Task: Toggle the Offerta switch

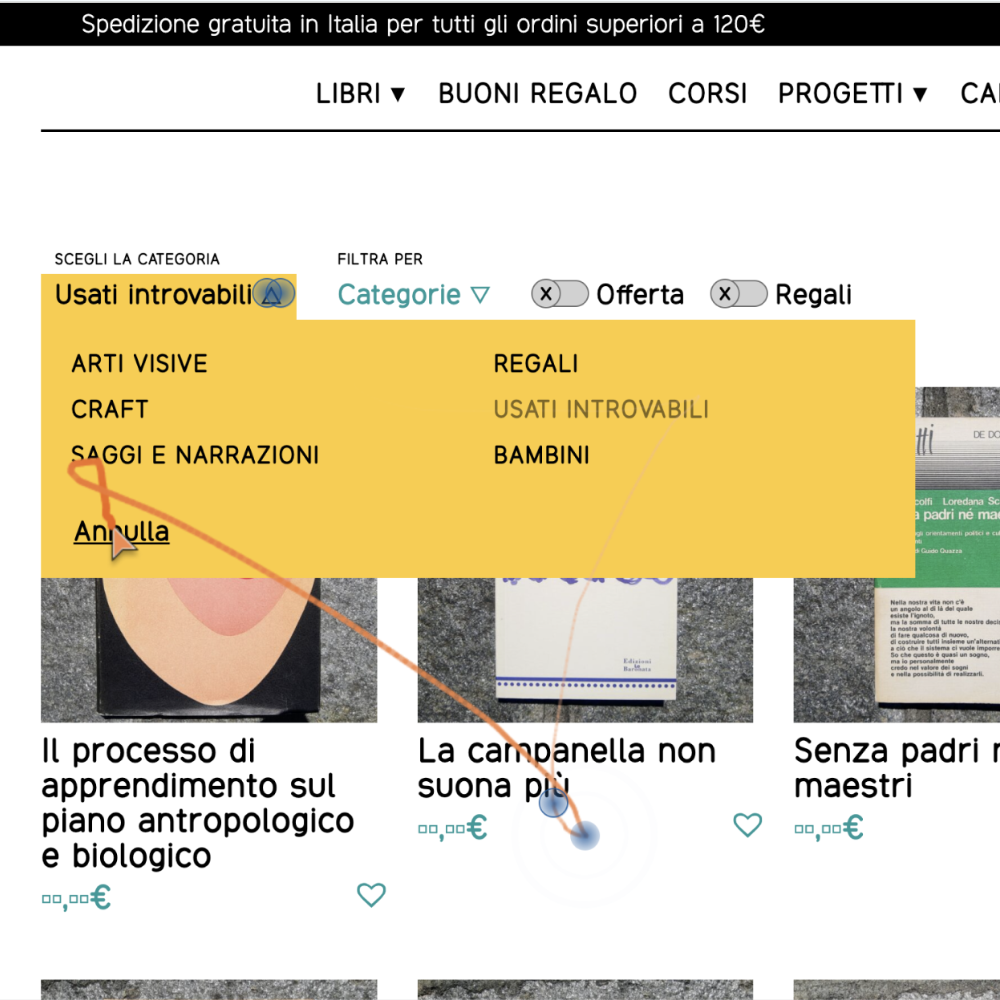Action: click(560, 294)
